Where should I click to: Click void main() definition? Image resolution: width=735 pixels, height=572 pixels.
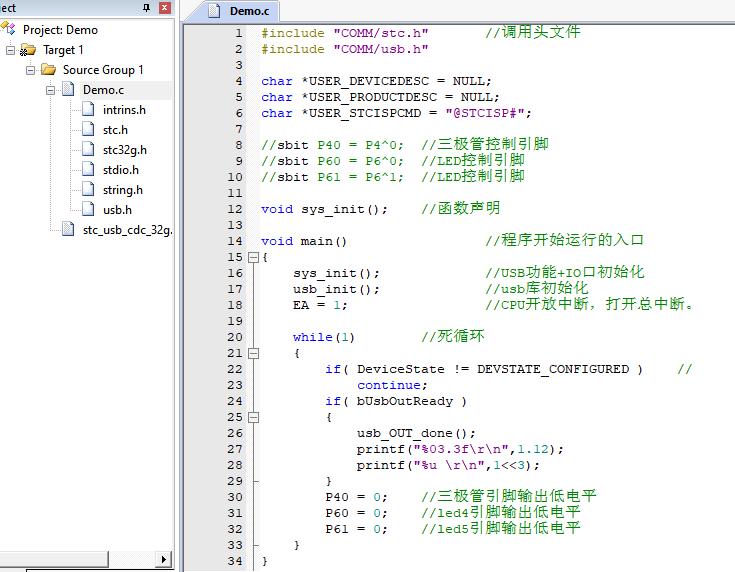pos(304,241)
